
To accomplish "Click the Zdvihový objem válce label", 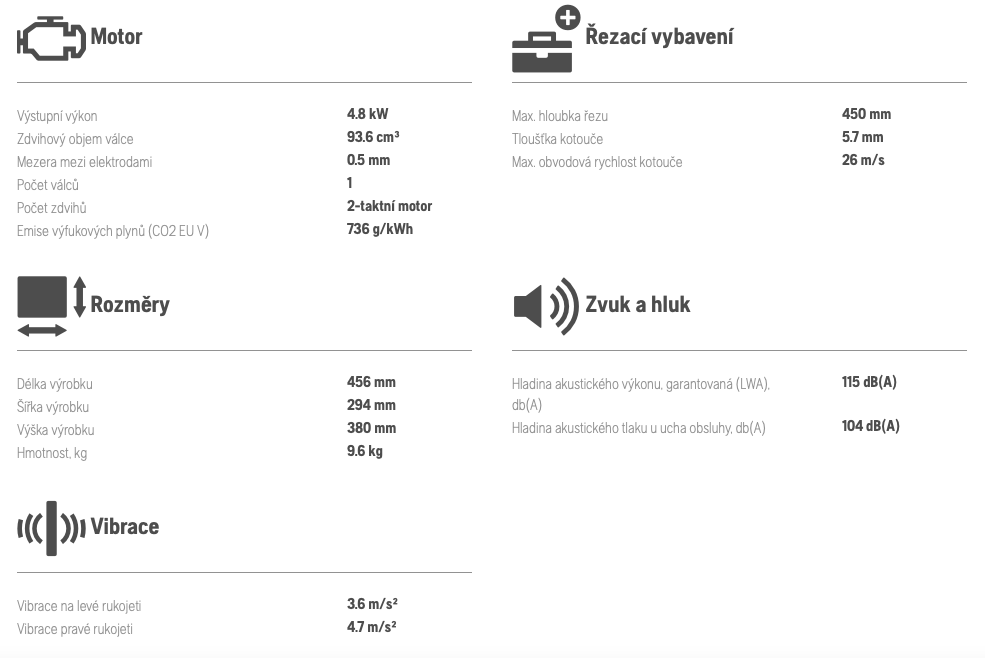I will [x=75, y=139].
